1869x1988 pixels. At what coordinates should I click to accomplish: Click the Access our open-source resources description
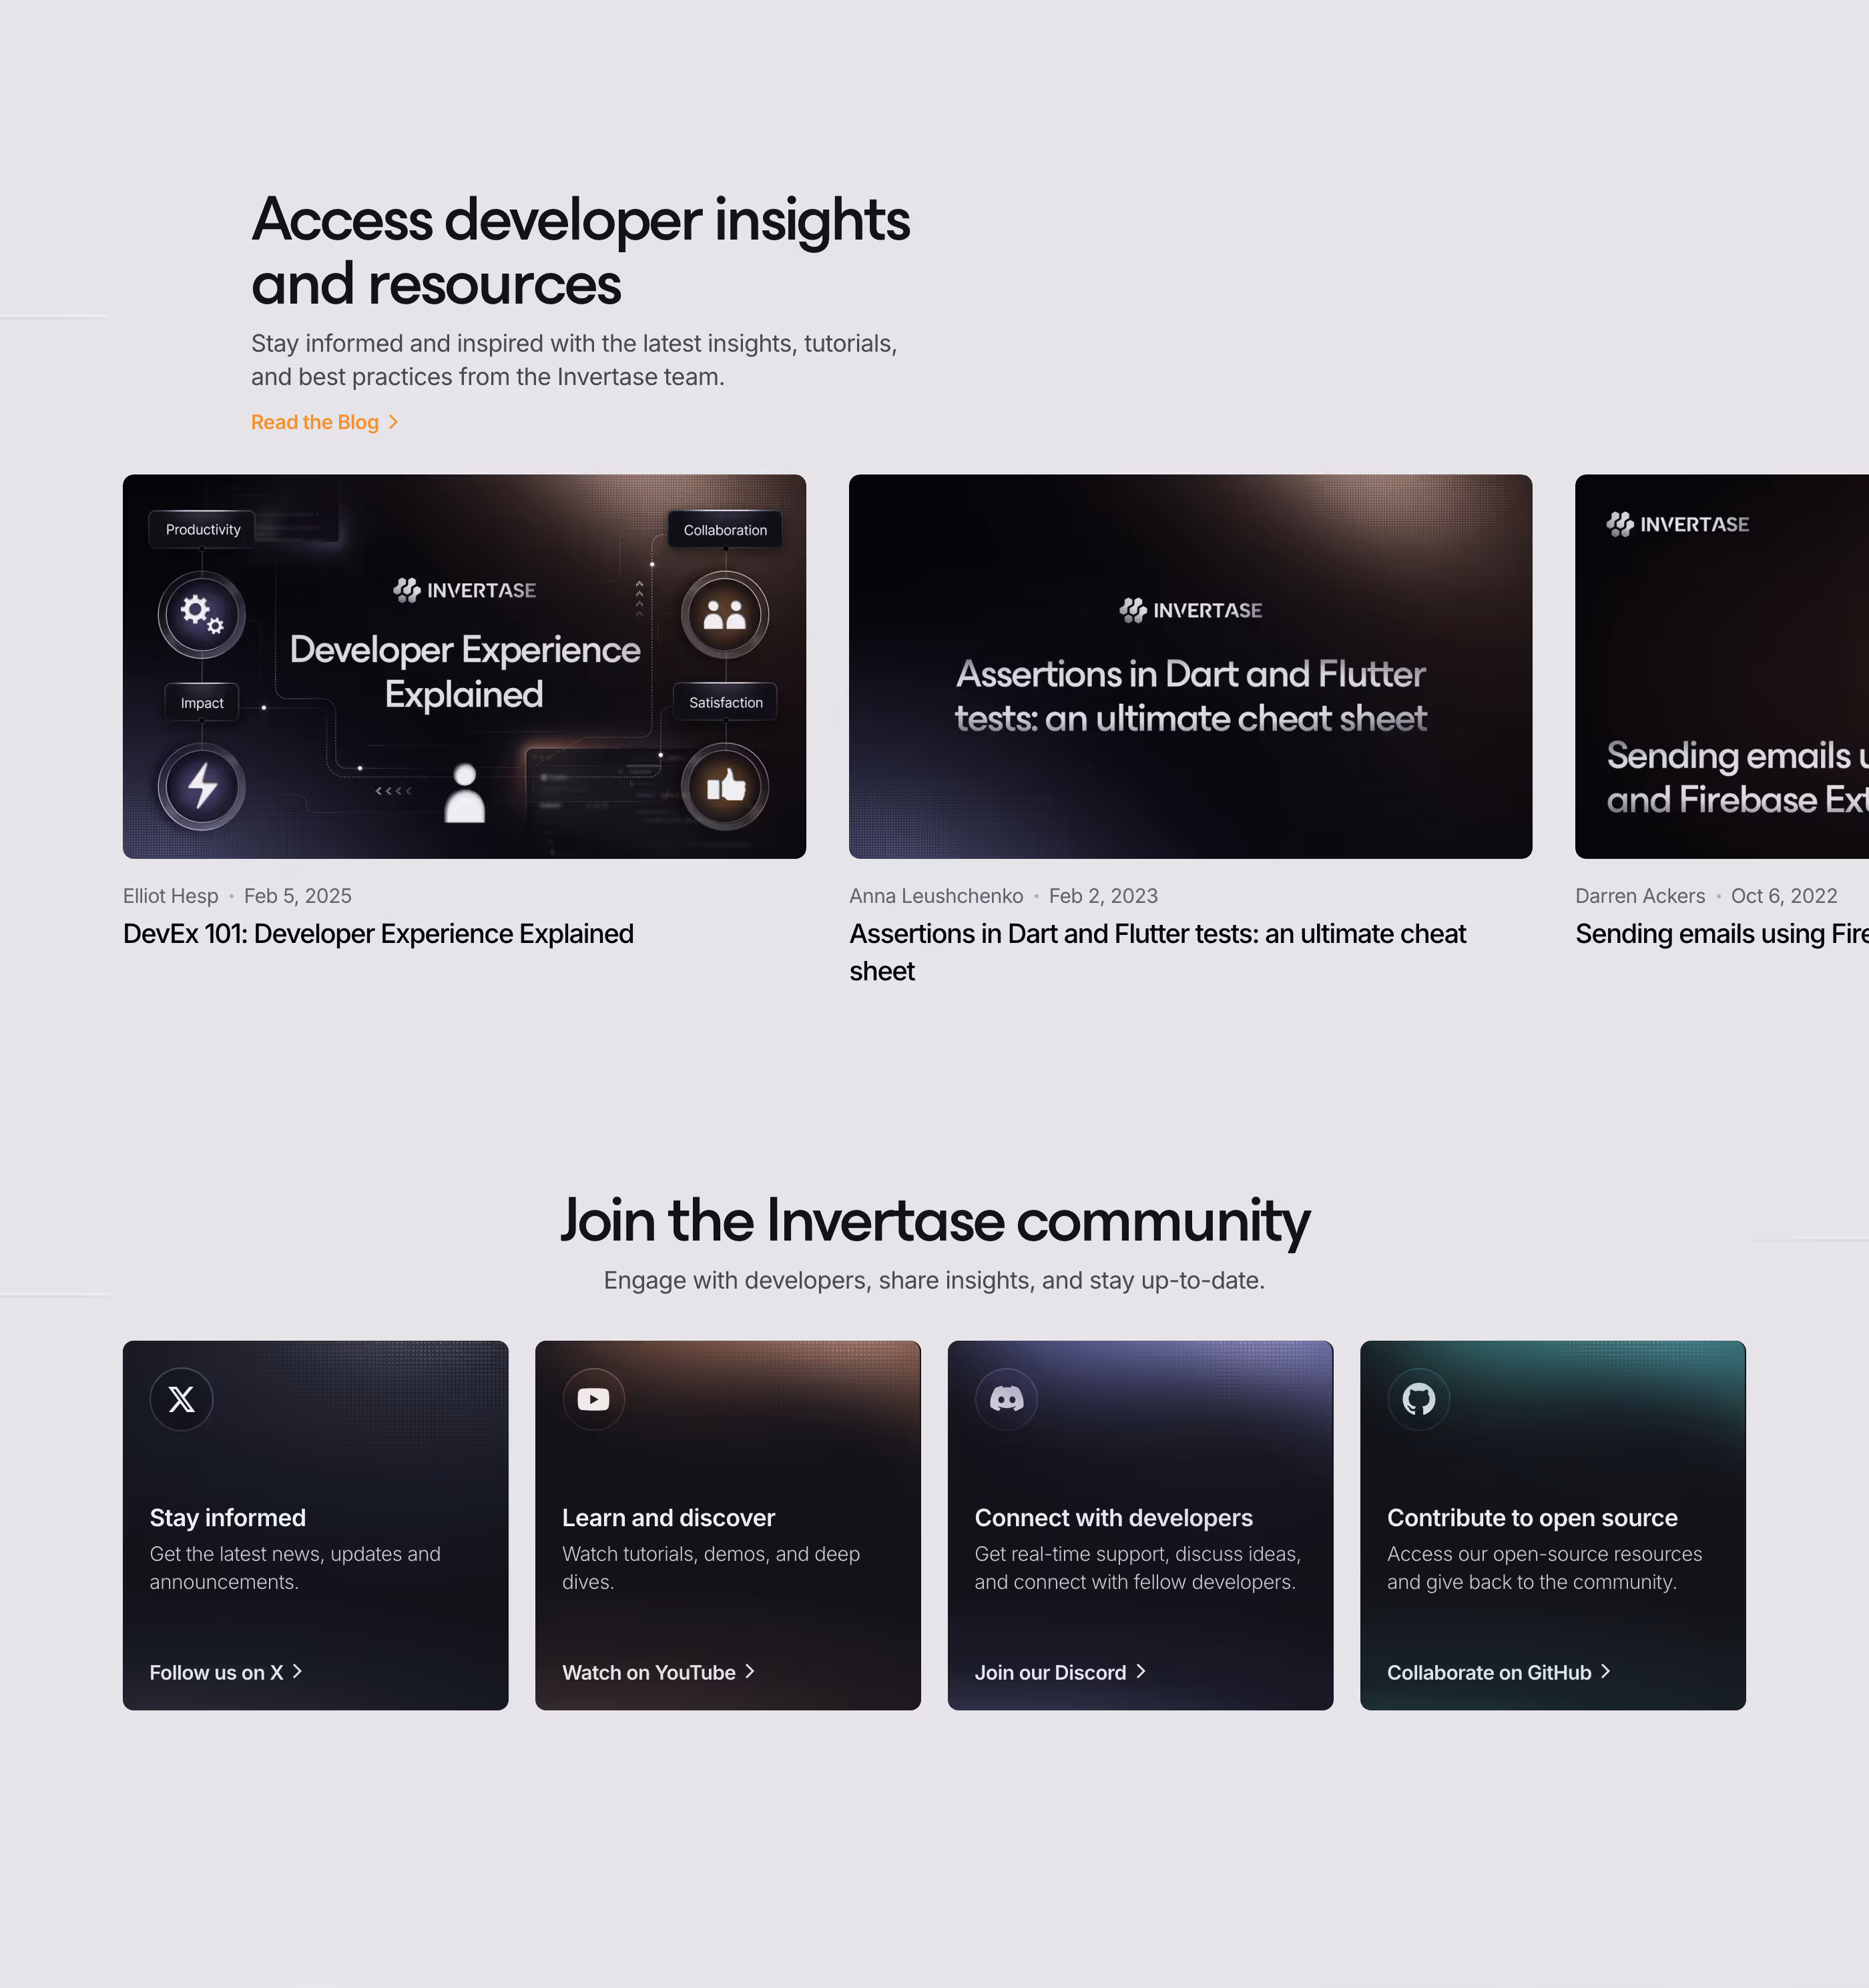tap(1544, 1568)
